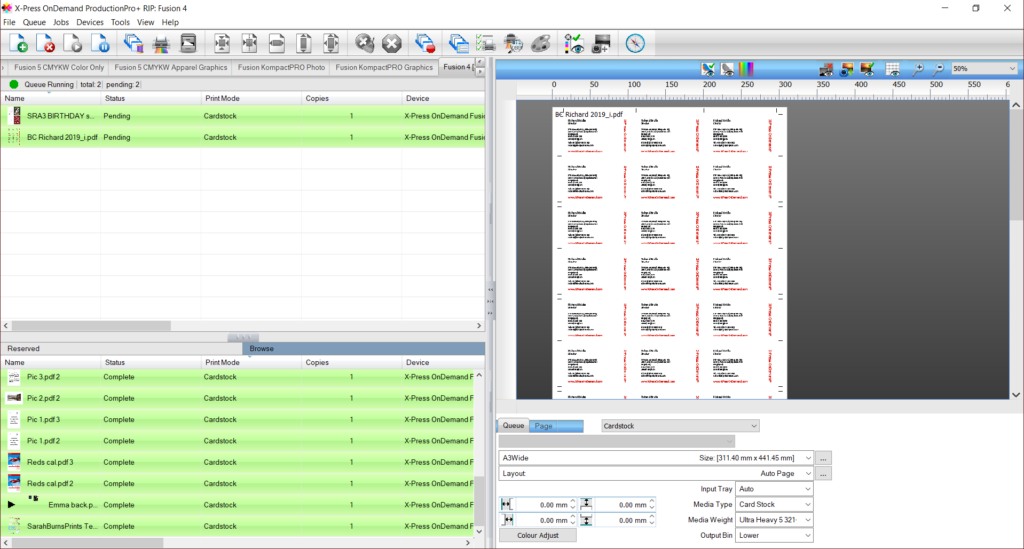Viewport: 1024px width, 549px height.
Task: Open the A3Wide page size dropdown
Action: coord(656,458)
